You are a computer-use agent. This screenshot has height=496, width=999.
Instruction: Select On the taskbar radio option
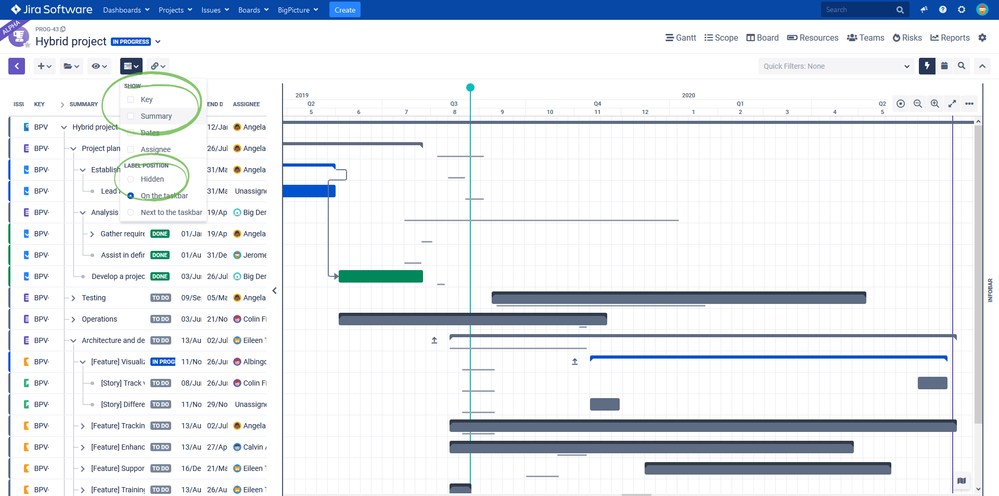coord(131,195)
